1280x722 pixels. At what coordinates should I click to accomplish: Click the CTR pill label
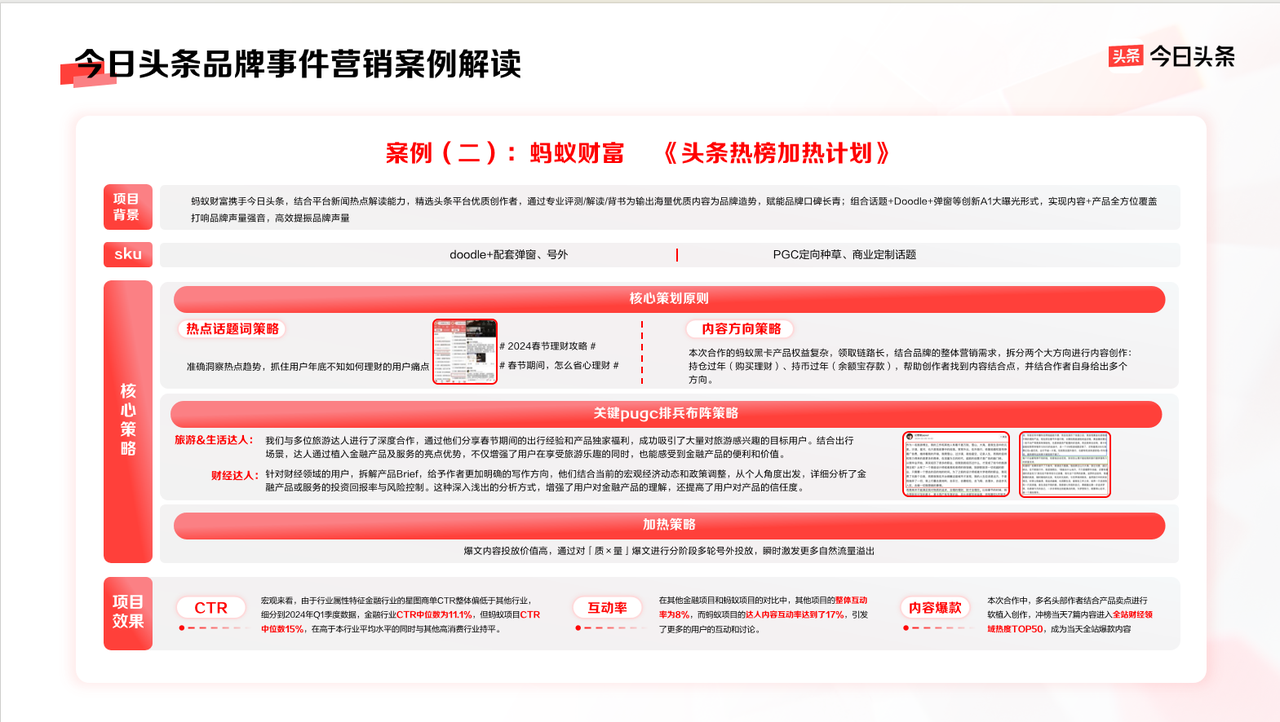(x=211, y=607)
